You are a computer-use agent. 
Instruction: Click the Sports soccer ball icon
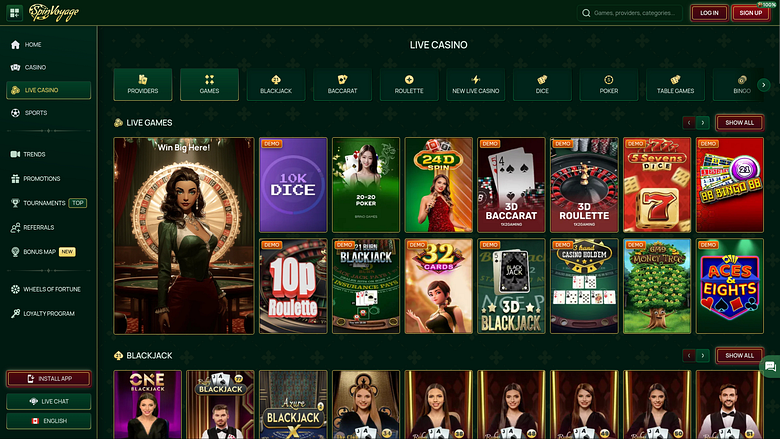tap(15, 113)
